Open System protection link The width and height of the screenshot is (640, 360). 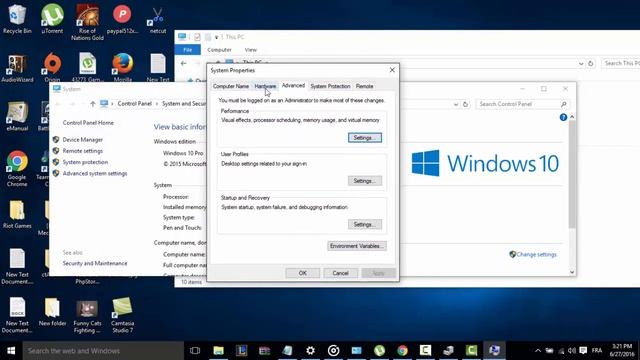coord(85,162)
